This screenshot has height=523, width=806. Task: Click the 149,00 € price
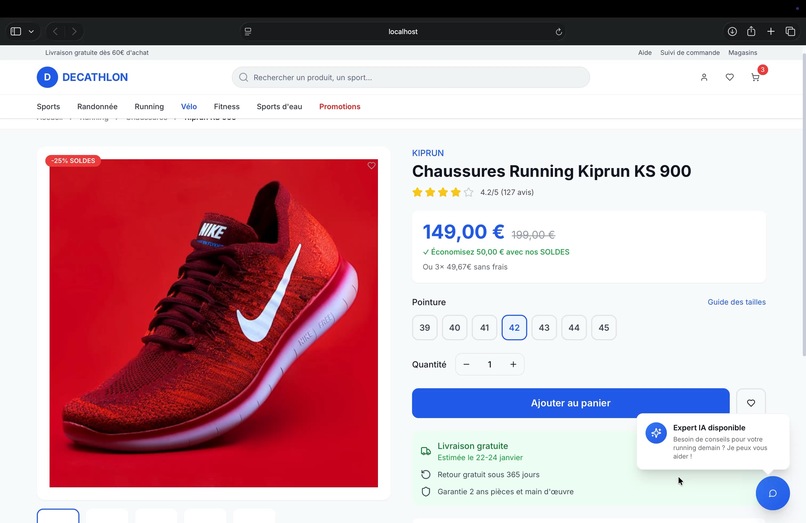pyautogui.click(x=463, y=232)
